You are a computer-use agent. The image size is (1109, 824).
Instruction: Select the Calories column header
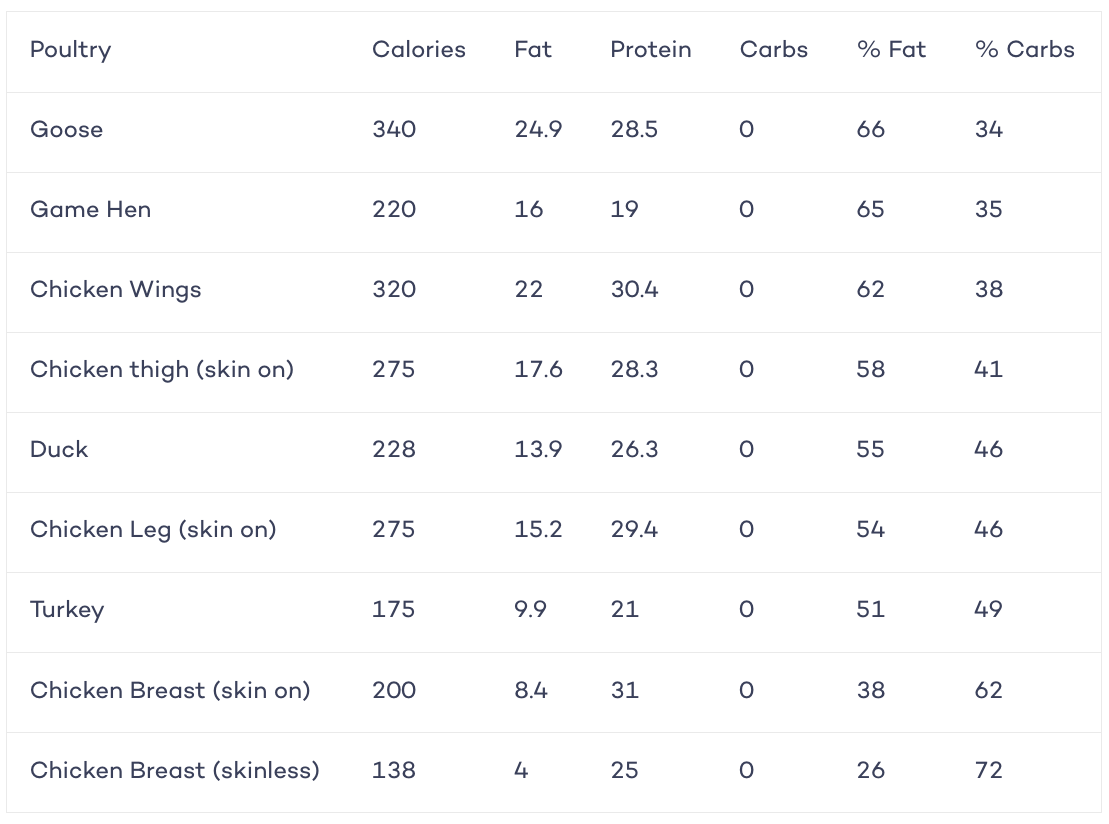pyautogui.click(x=419, y=50)
